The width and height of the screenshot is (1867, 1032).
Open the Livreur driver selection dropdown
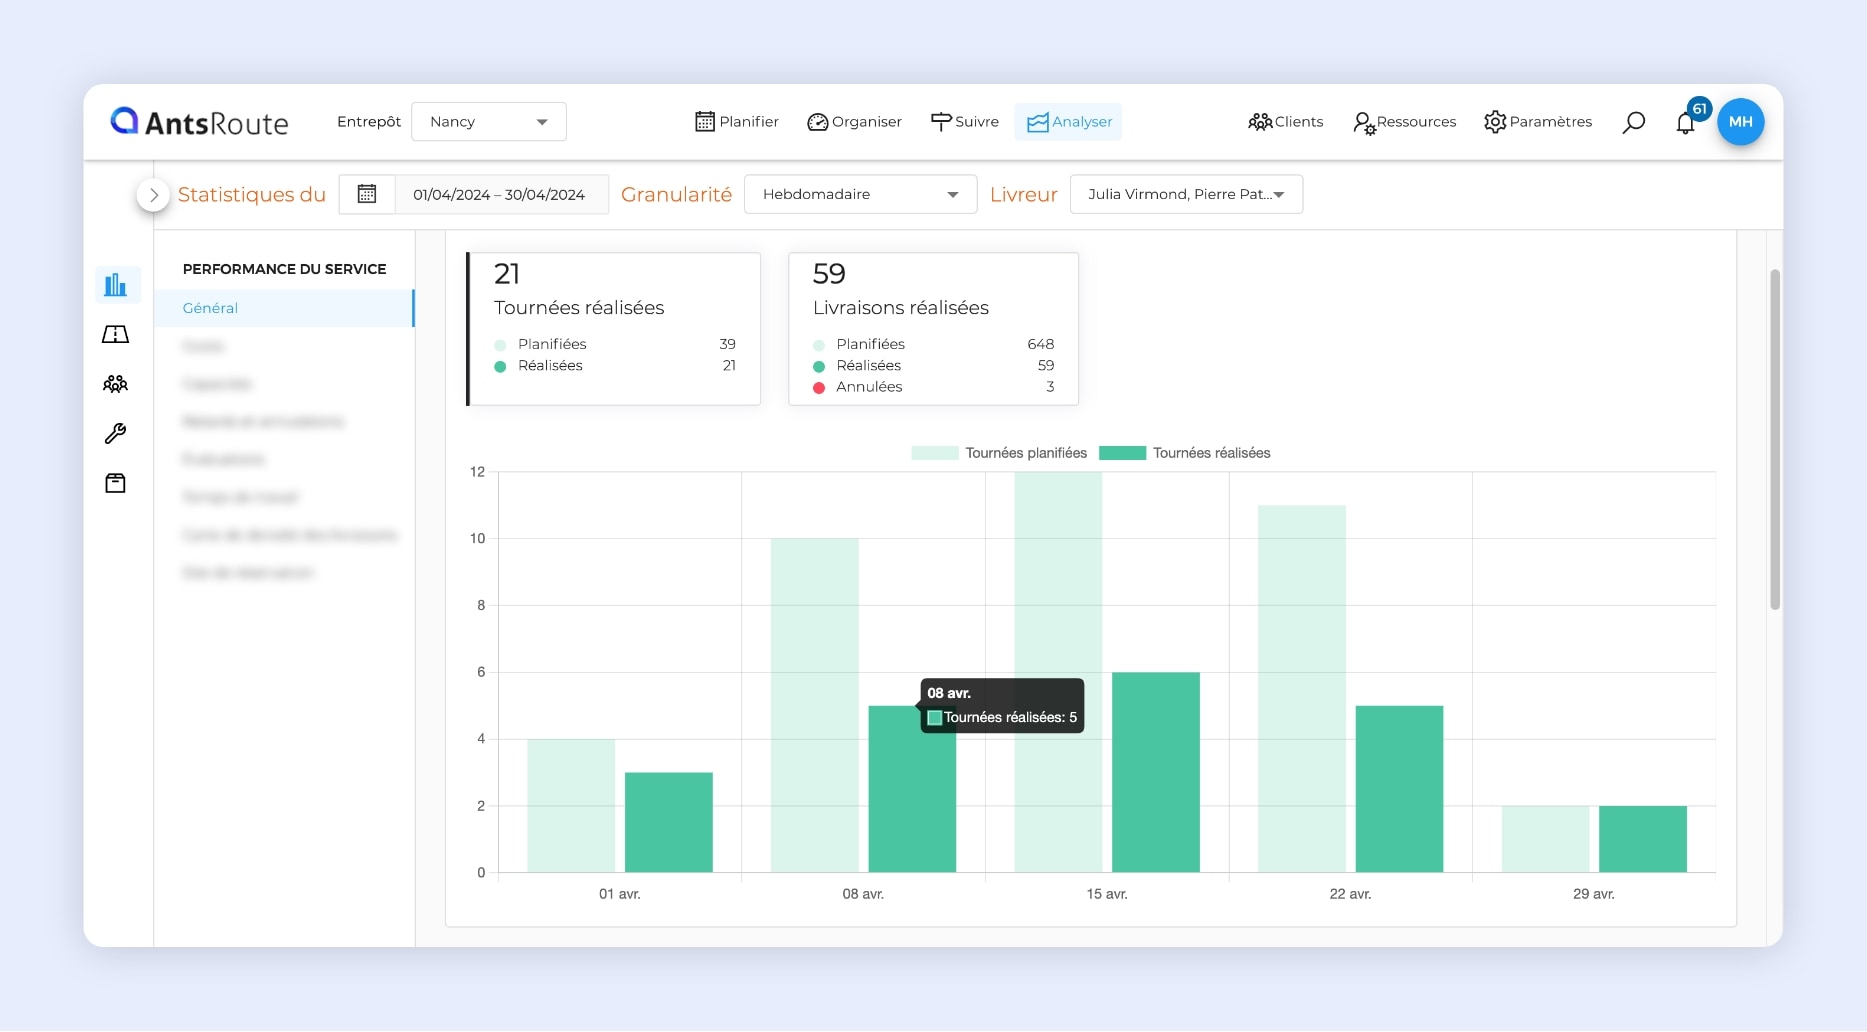click(1185, 194)
